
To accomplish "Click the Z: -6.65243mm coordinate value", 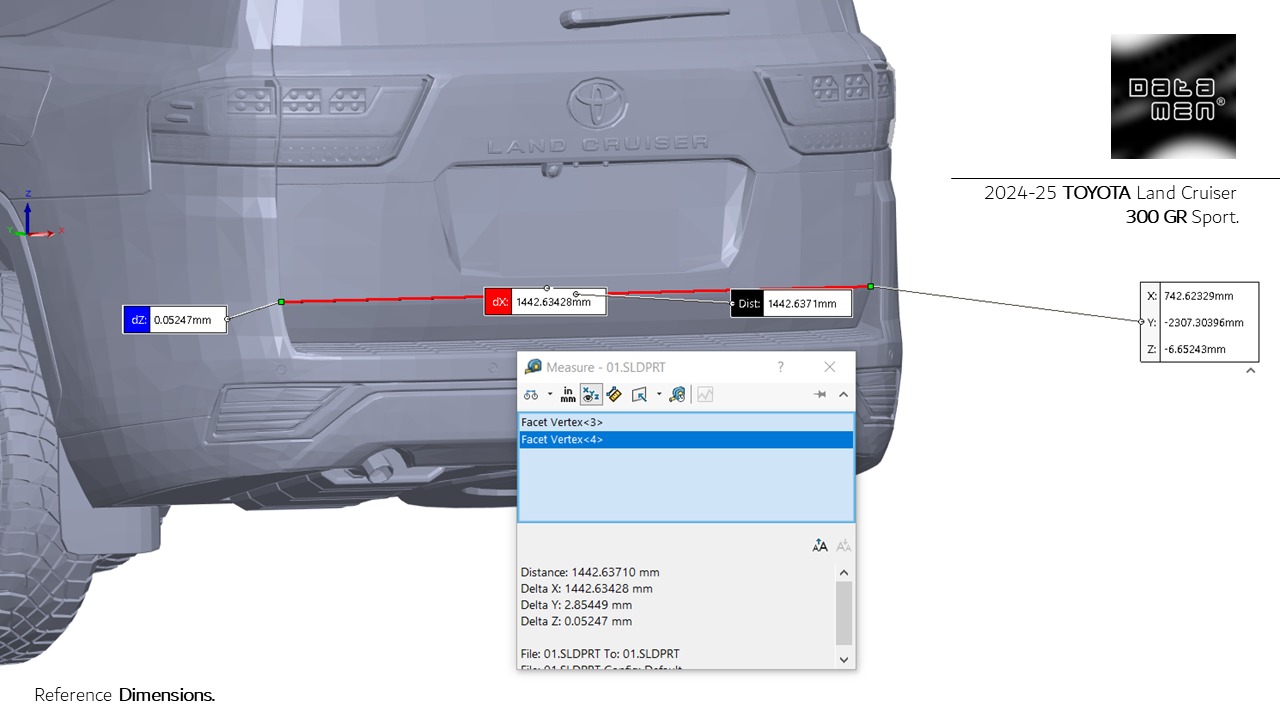I will [x=1195, y=349].
